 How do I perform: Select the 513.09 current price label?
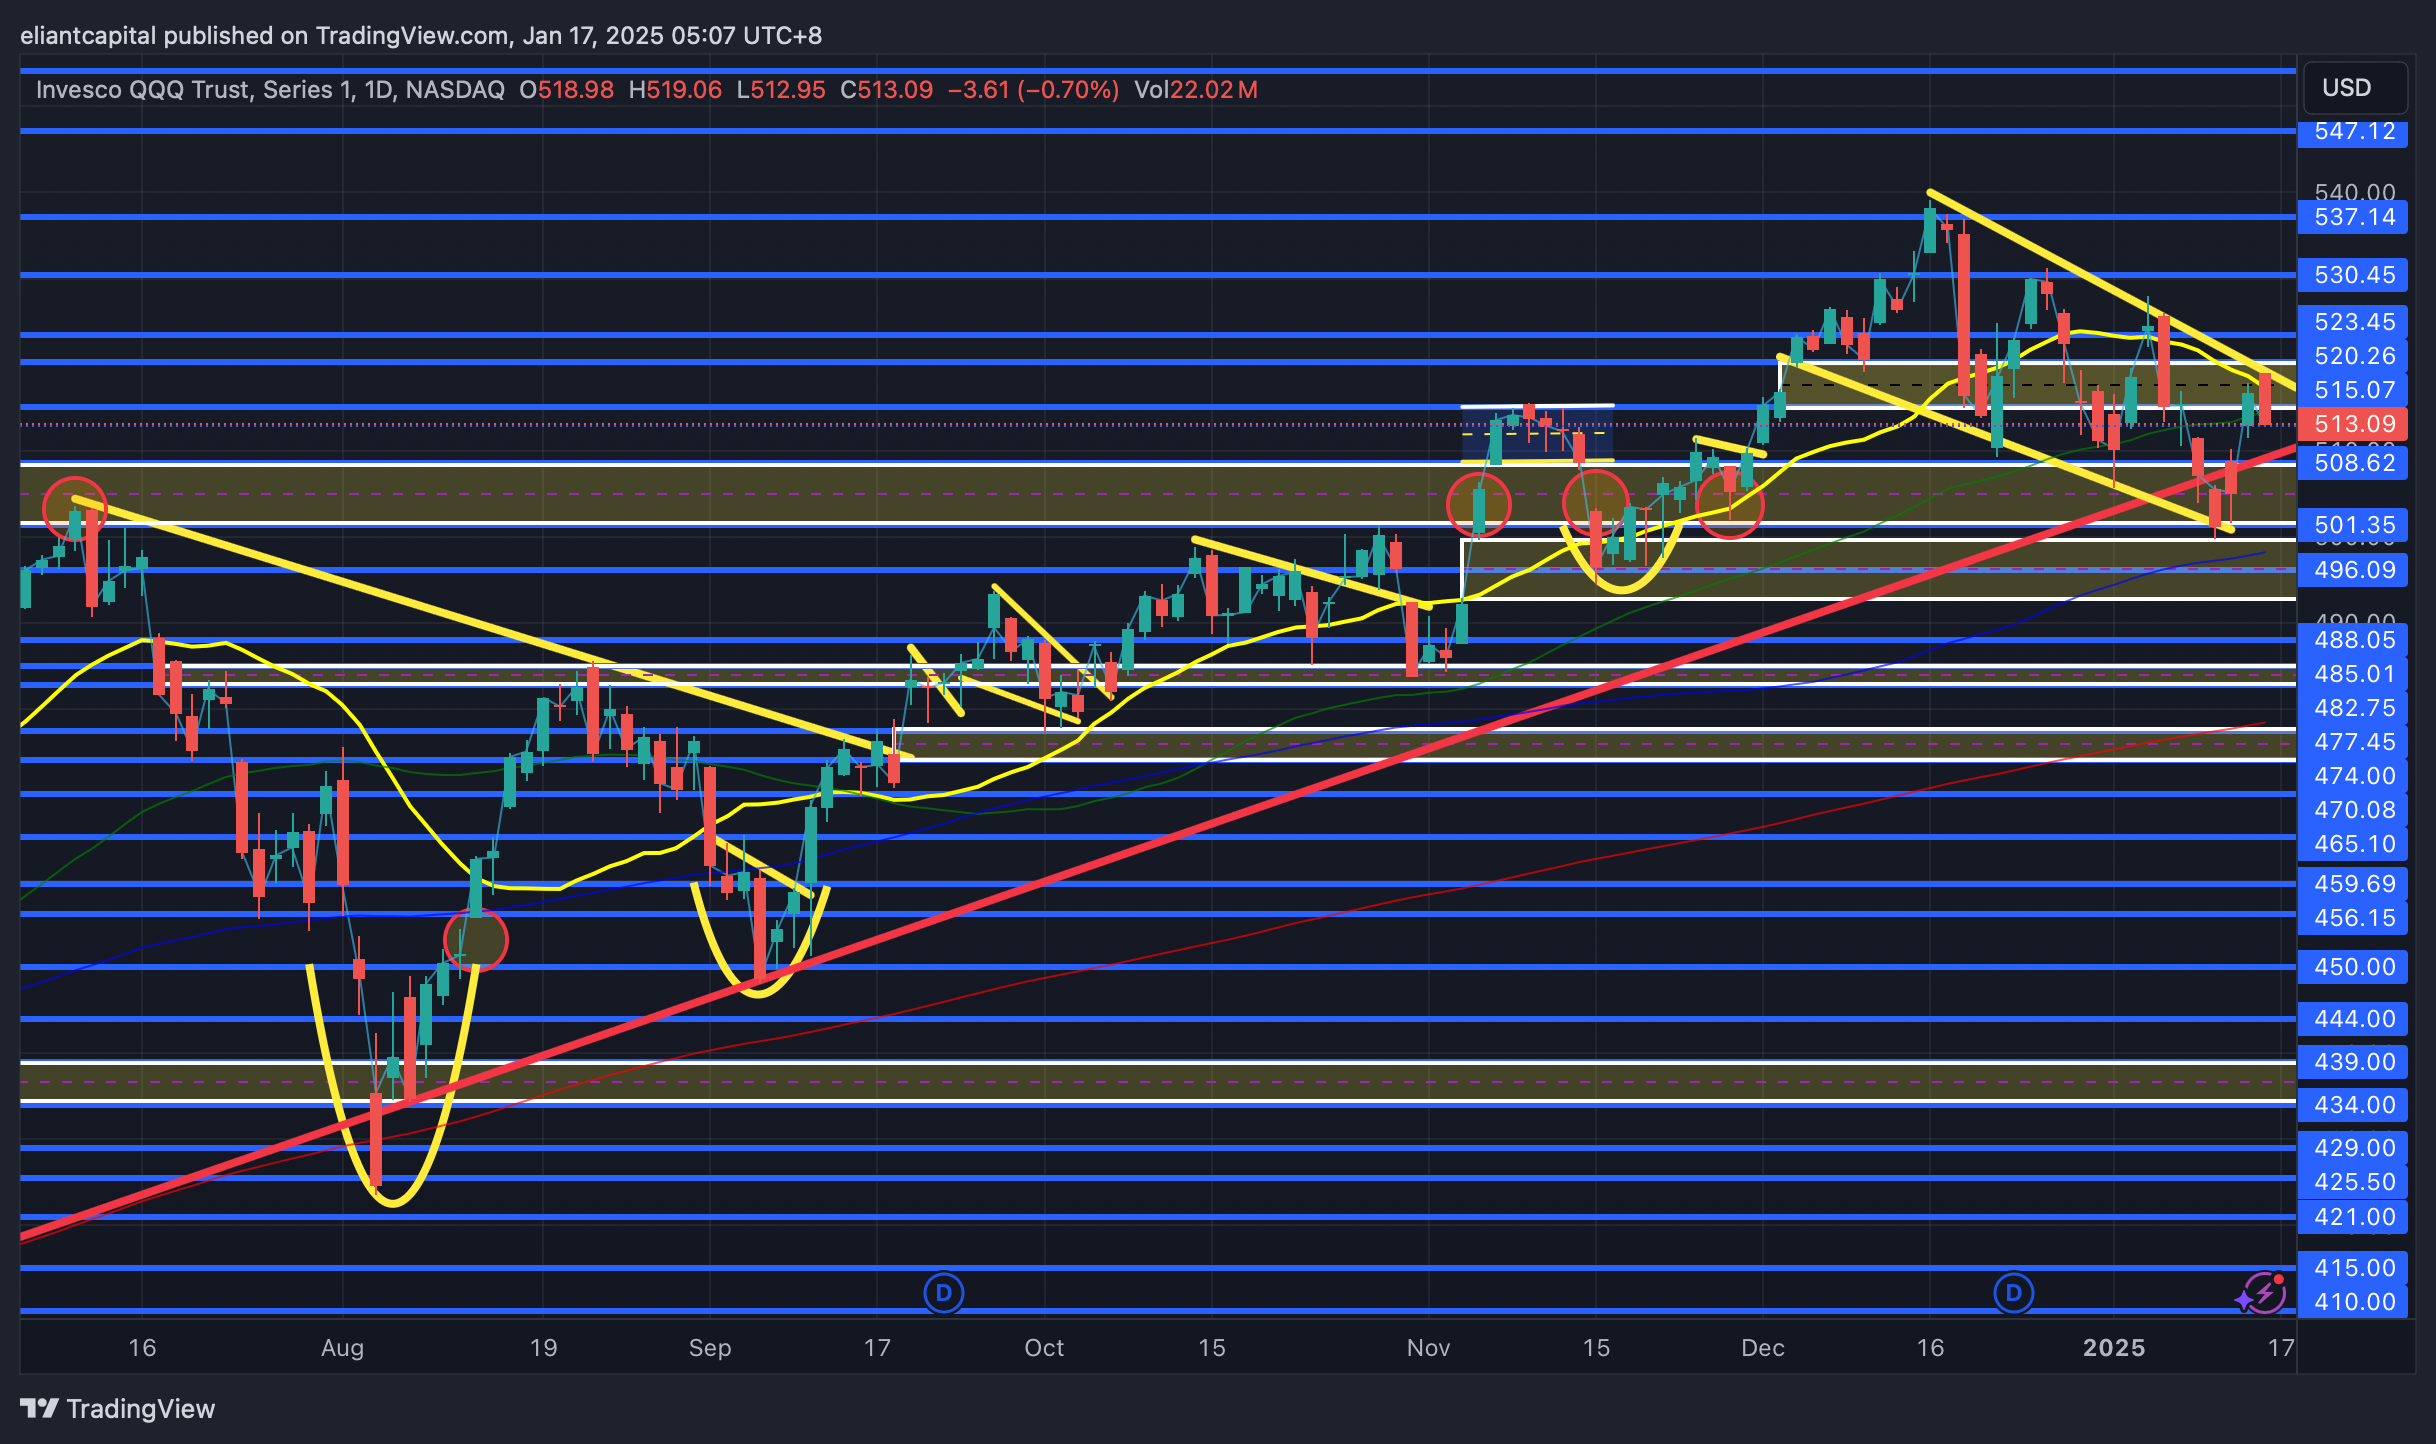(x=2354, y=424)
